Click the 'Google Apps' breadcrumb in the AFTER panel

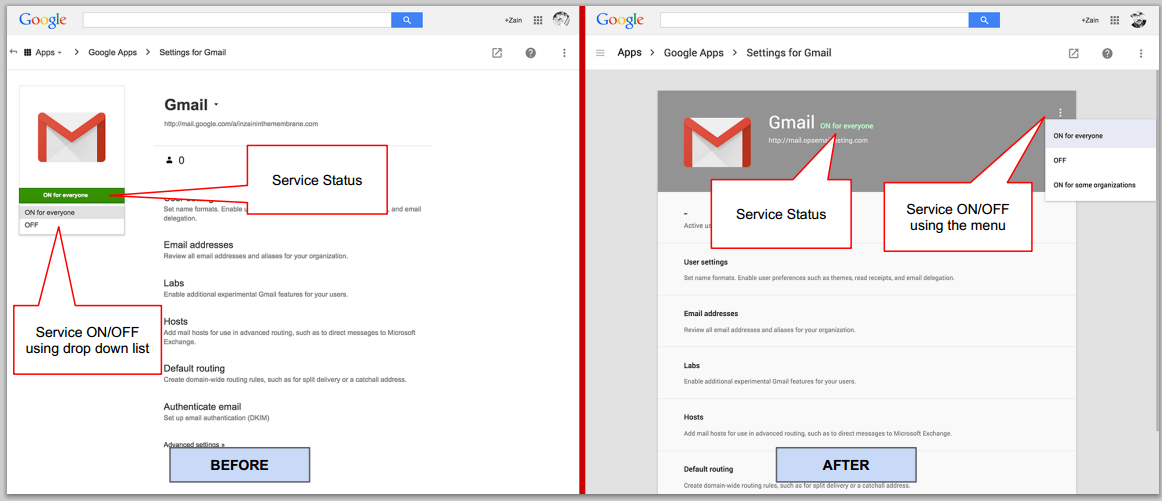693,53
